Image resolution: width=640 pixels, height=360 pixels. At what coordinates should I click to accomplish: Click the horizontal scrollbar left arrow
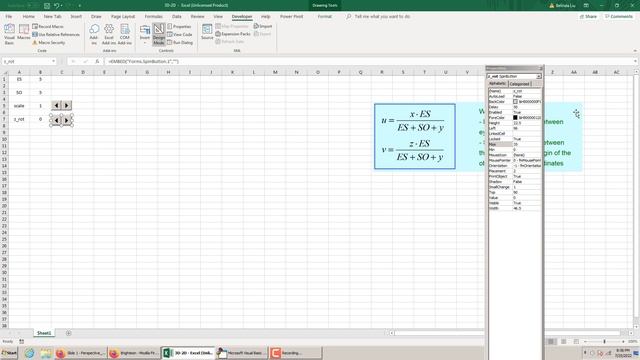coord(392,333)
